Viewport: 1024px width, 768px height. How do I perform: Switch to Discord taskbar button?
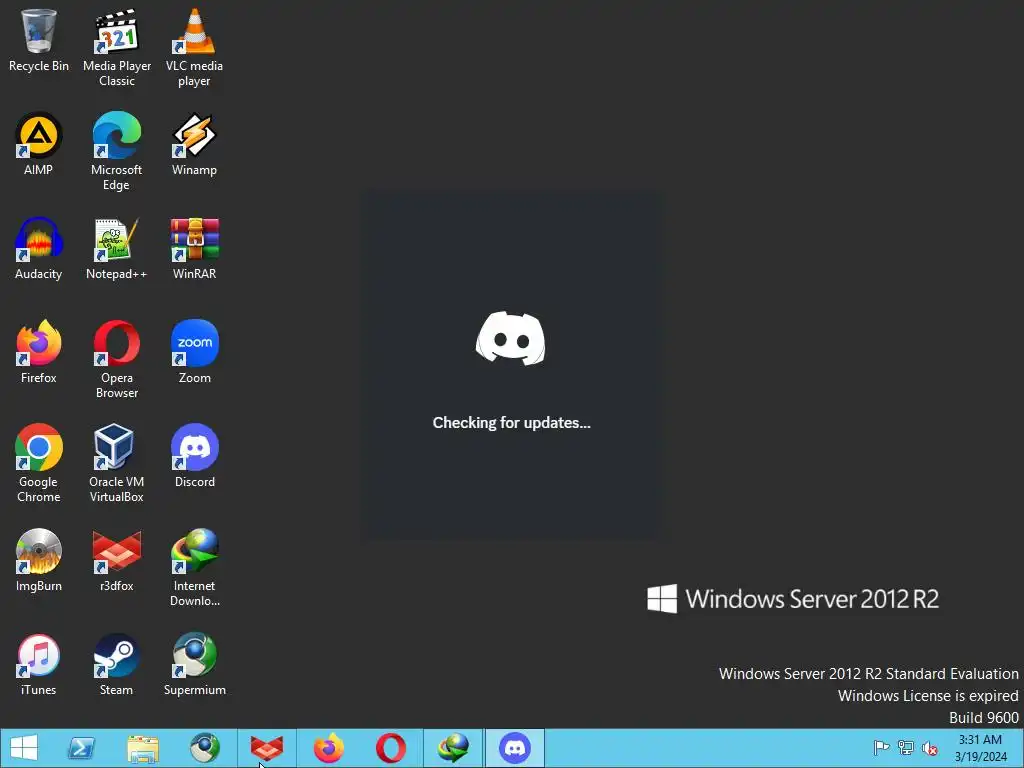[x=515, y=748]
